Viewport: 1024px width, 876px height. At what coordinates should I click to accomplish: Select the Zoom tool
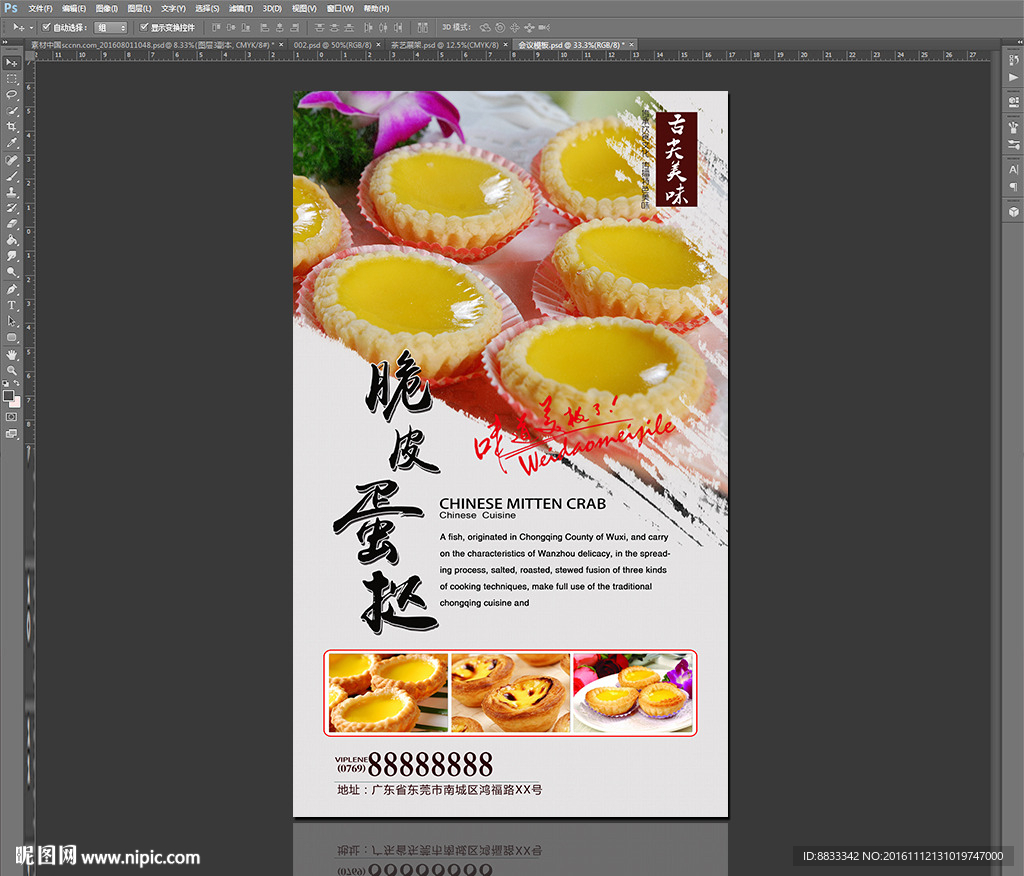tap(12, 370)
